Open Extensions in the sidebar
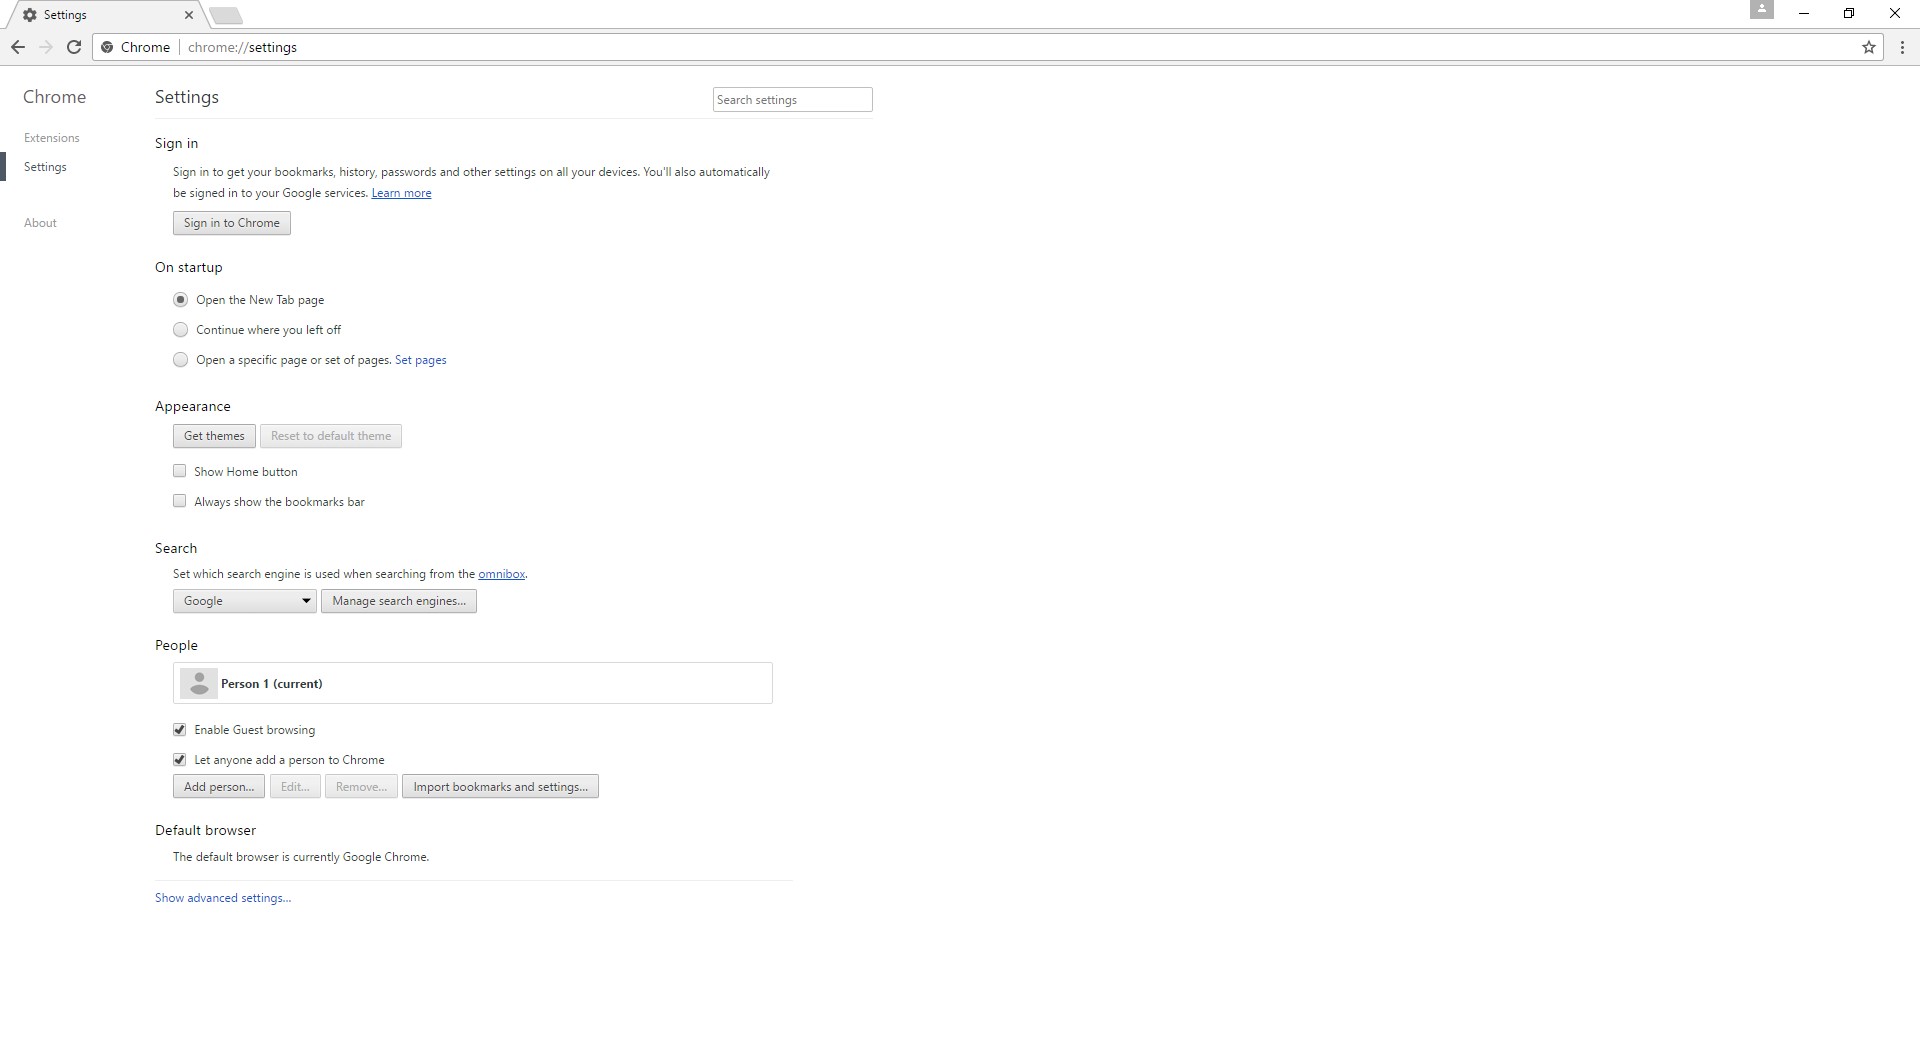 coord(52,138)
